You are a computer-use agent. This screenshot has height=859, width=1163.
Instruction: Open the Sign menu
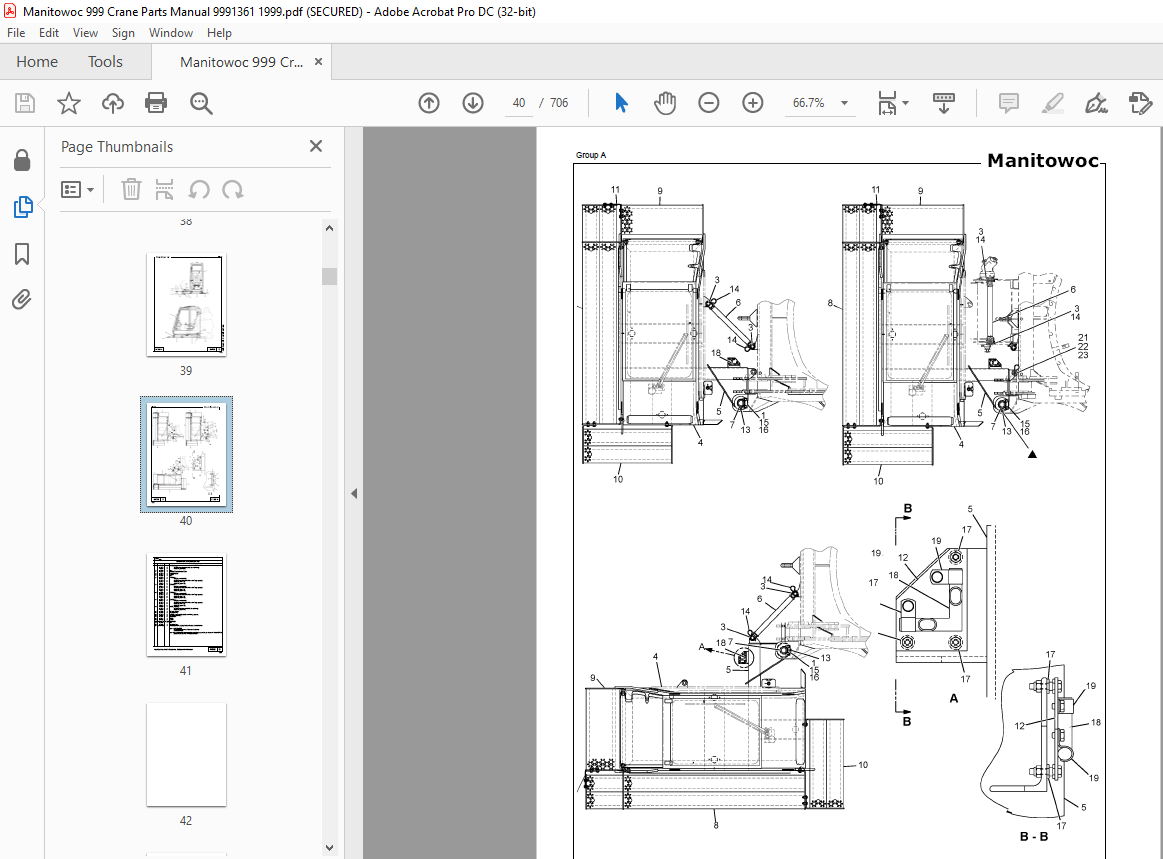point(123,33)
